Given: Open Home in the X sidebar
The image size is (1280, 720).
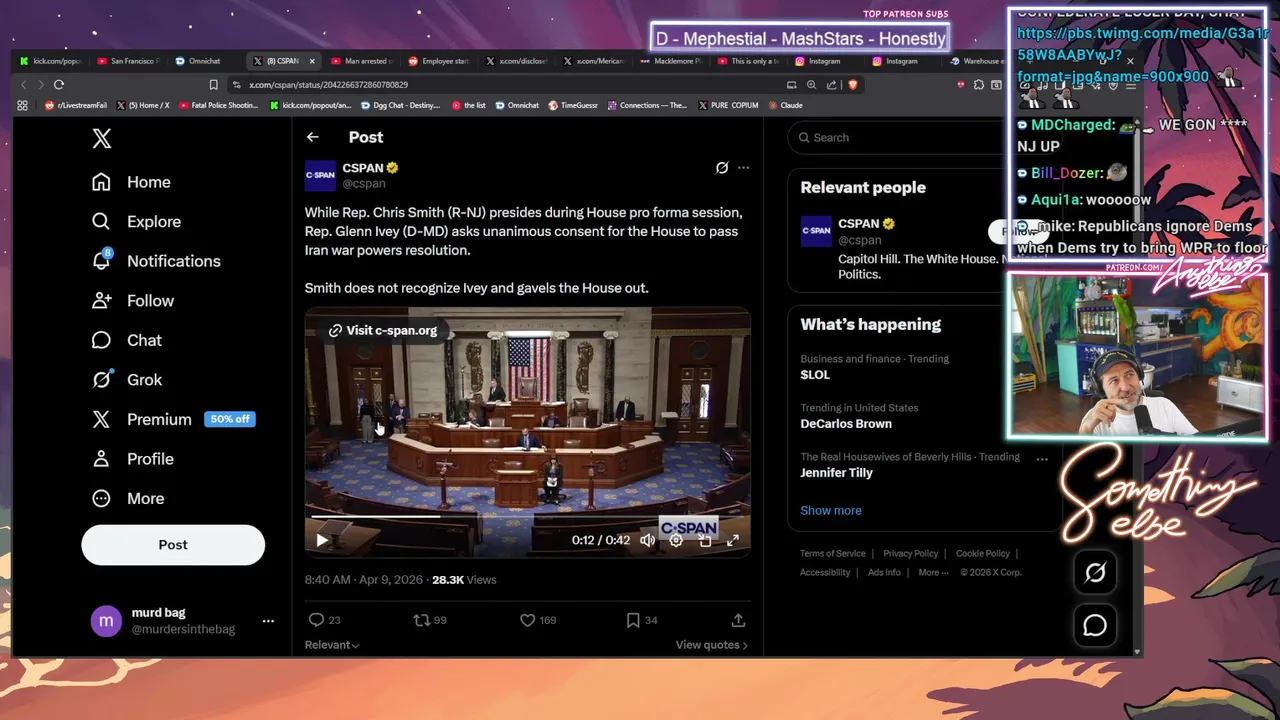Looking at the screenshot, I should tap(131, 182).
